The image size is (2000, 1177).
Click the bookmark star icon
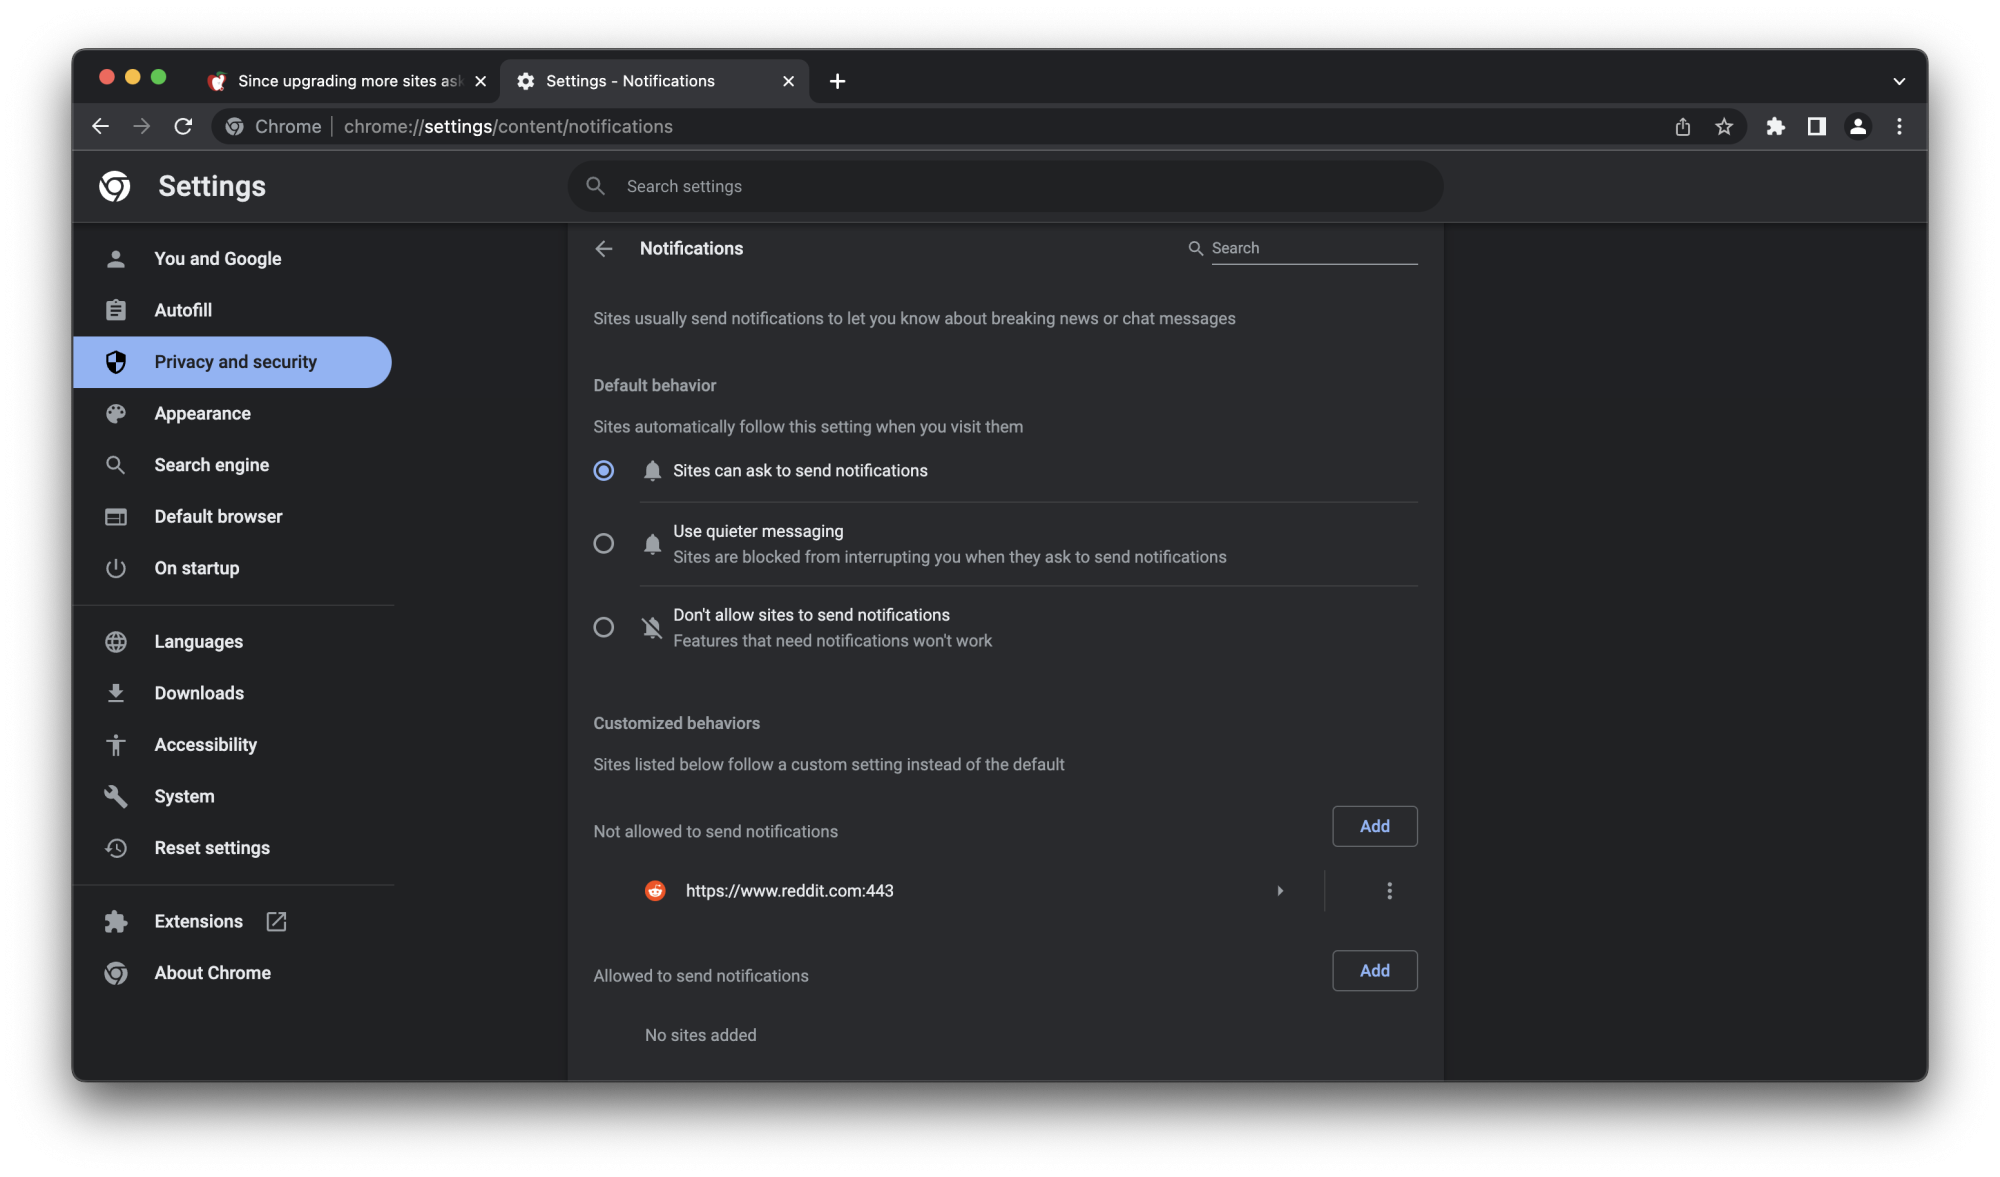point(1724,127)
